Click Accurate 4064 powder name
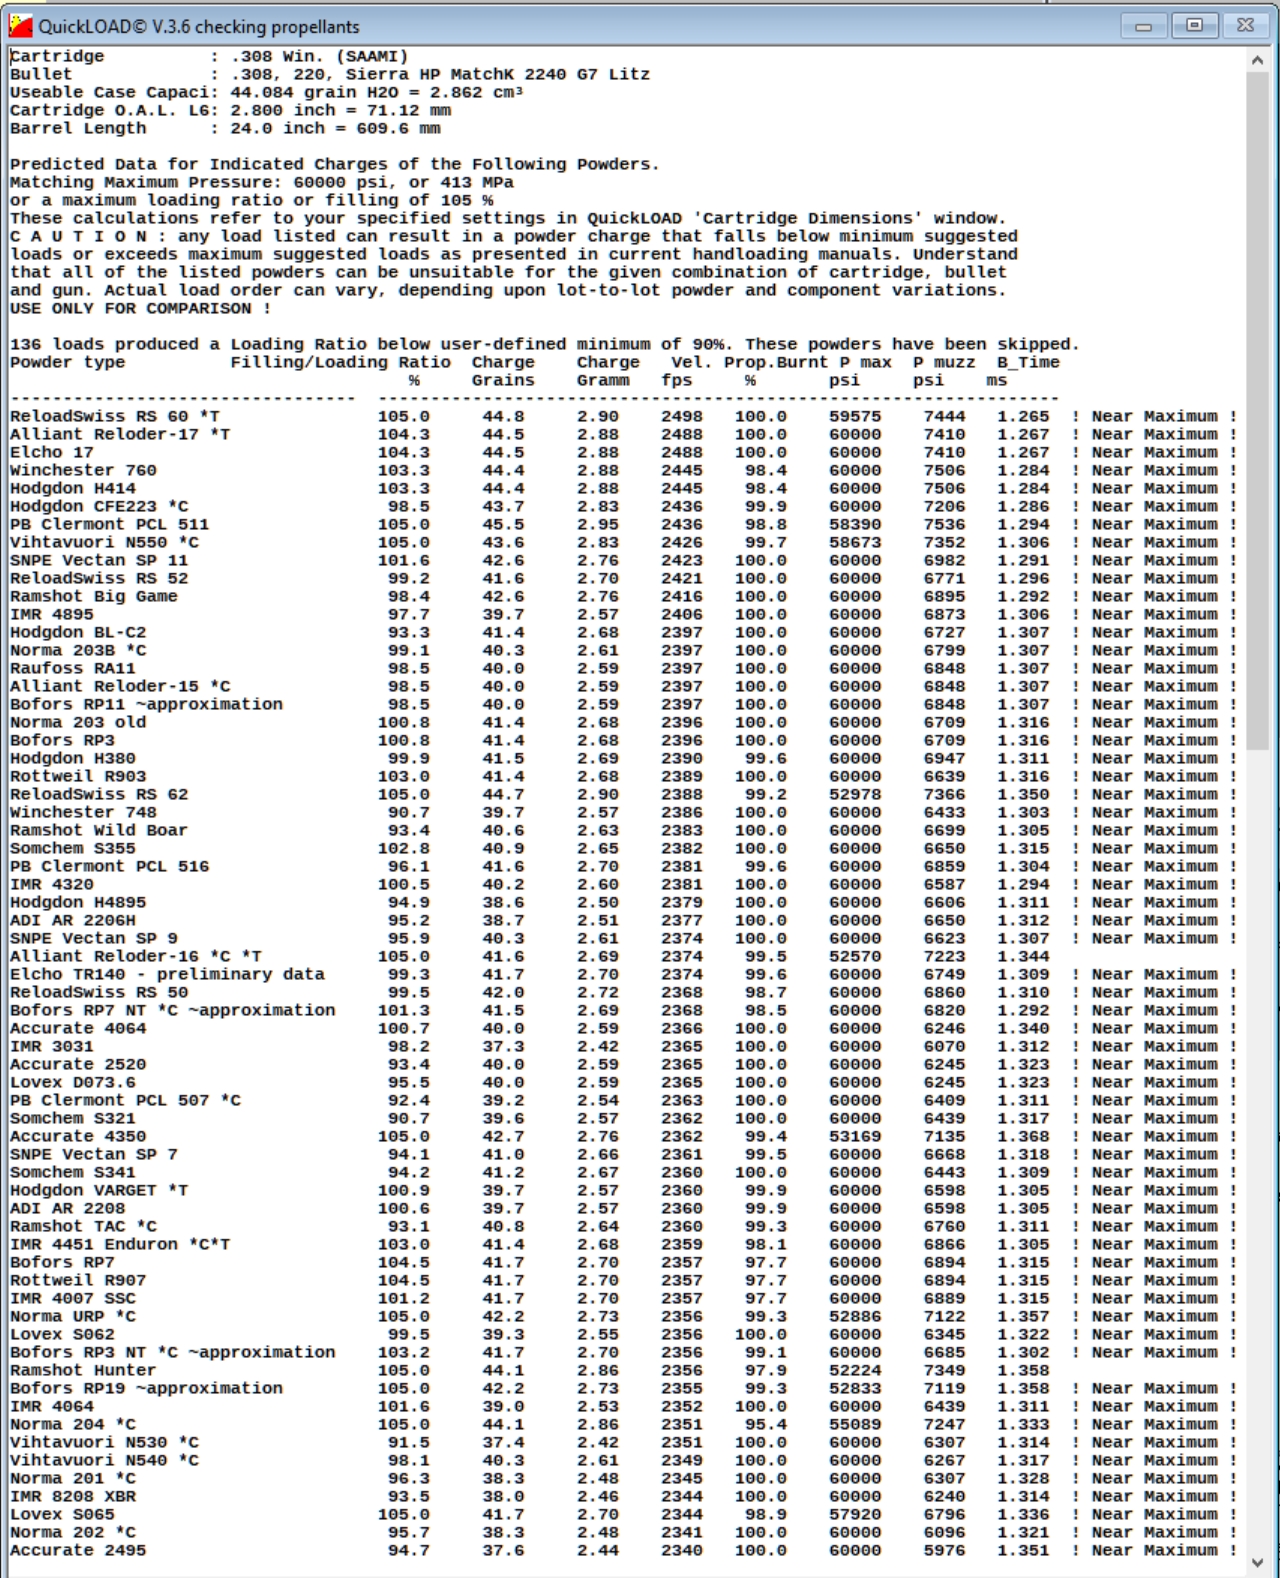 point(78,1029)
